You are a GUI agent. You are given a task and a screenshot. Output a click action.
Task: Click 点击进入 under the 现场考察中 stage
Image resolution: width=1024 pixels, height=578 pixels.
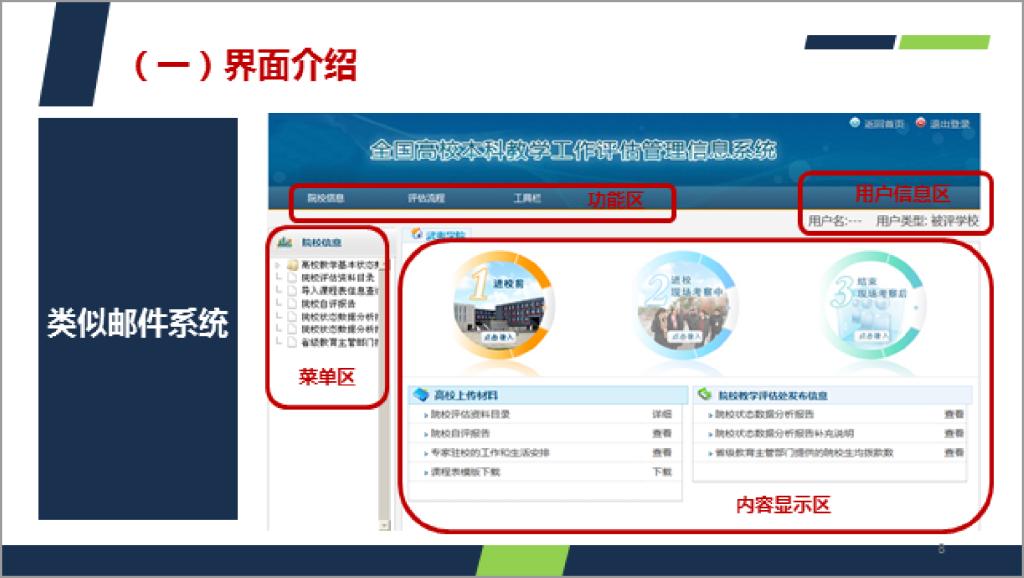pyautogui.click(x=685, y=336)
